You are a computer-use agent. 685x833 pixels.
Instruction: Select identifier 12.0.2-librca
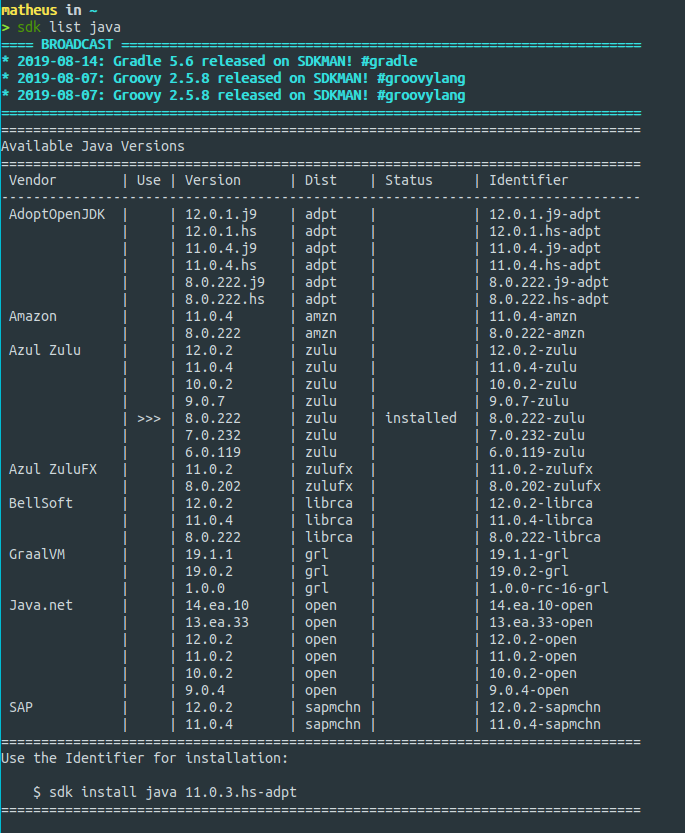(x=540, y=503)
